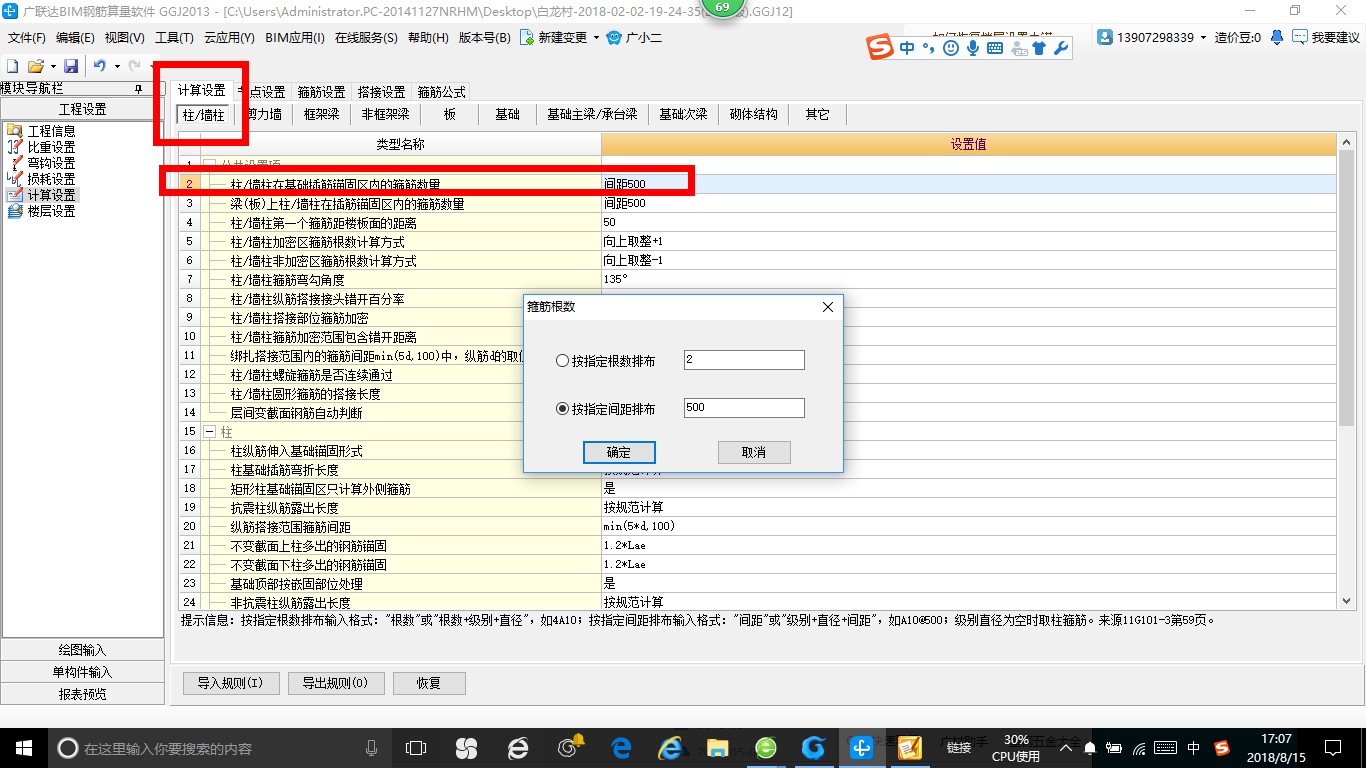Click the Sogou skin shirt icon
Viewport: 1366px width, 768px height.
[1038, 47]
